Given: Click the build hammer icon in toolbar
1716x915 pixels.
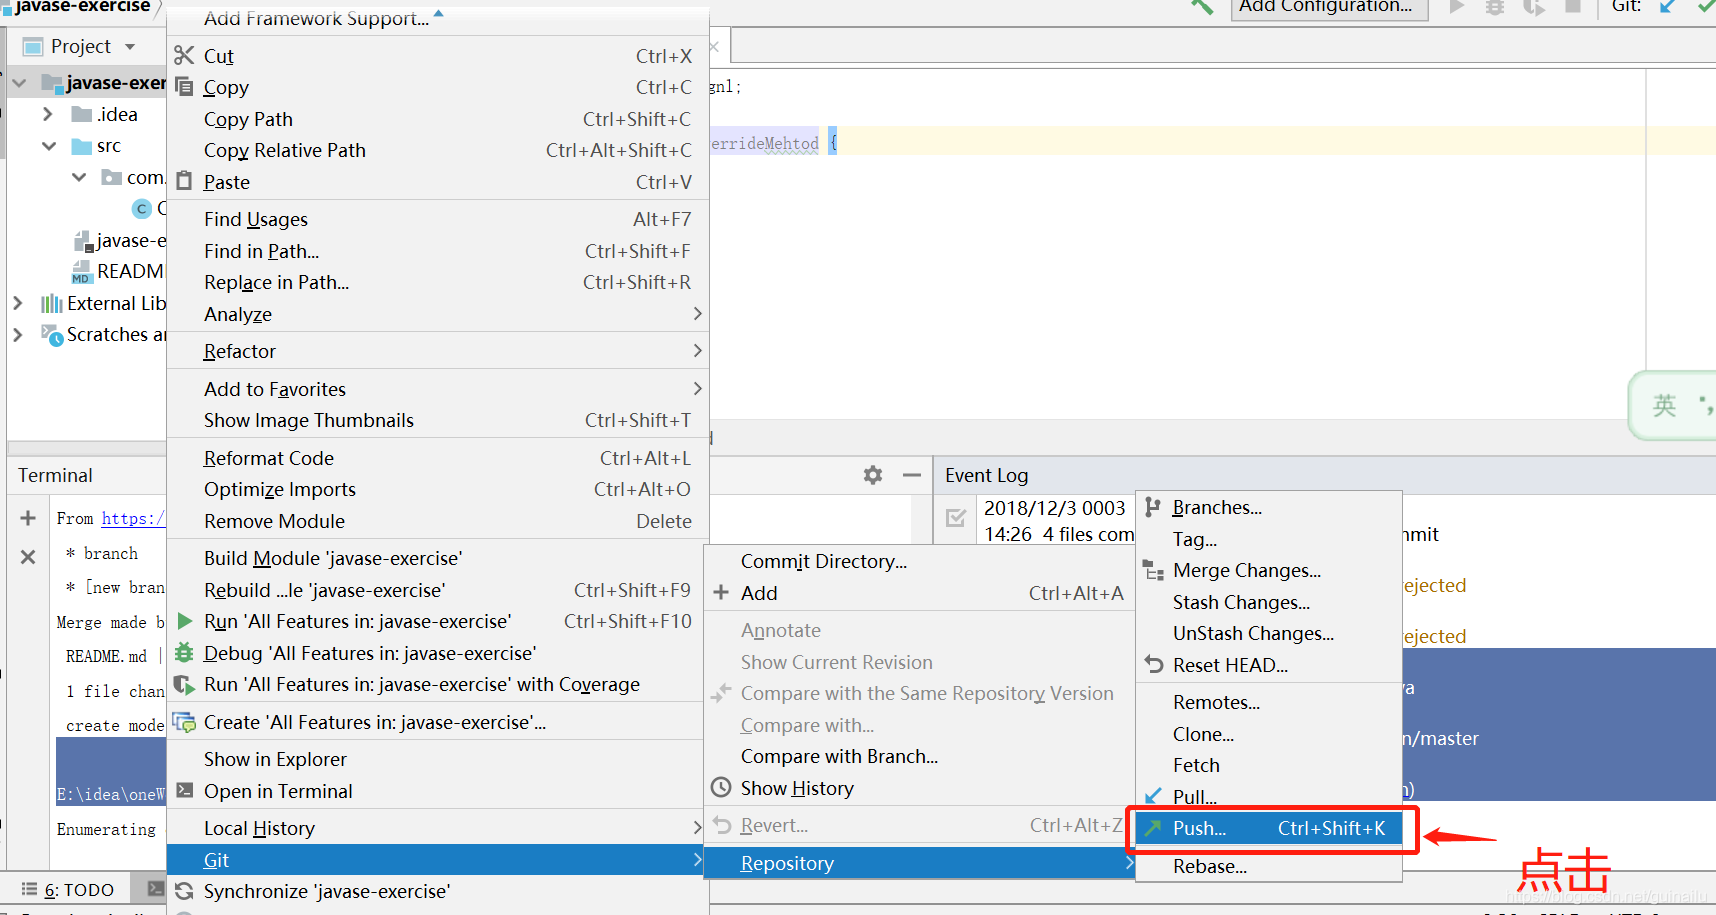Looking at the screenshot, I should [x=1202, y=6].
